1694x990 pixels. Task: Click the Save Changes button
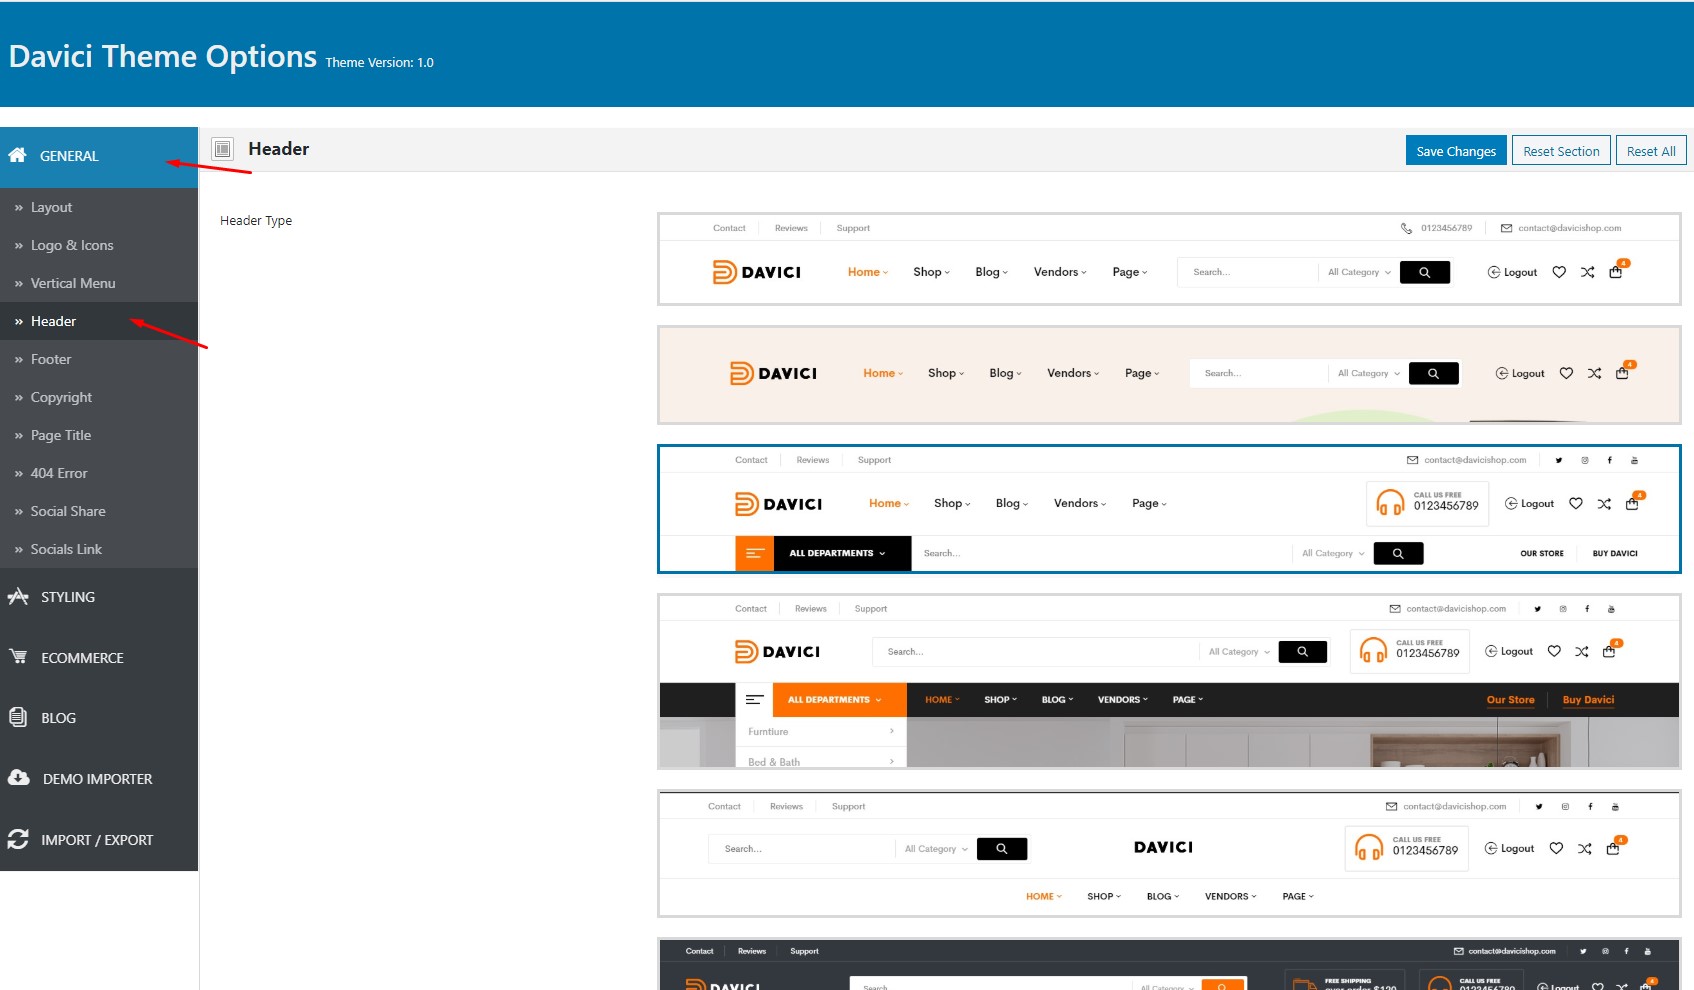pos(1456,151)
